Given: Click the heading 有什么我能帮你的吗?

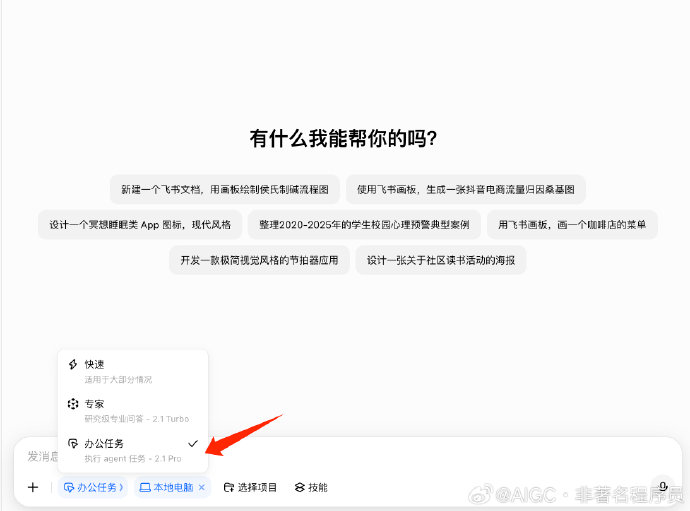Looking at the screenshot, I should [343, 138].
